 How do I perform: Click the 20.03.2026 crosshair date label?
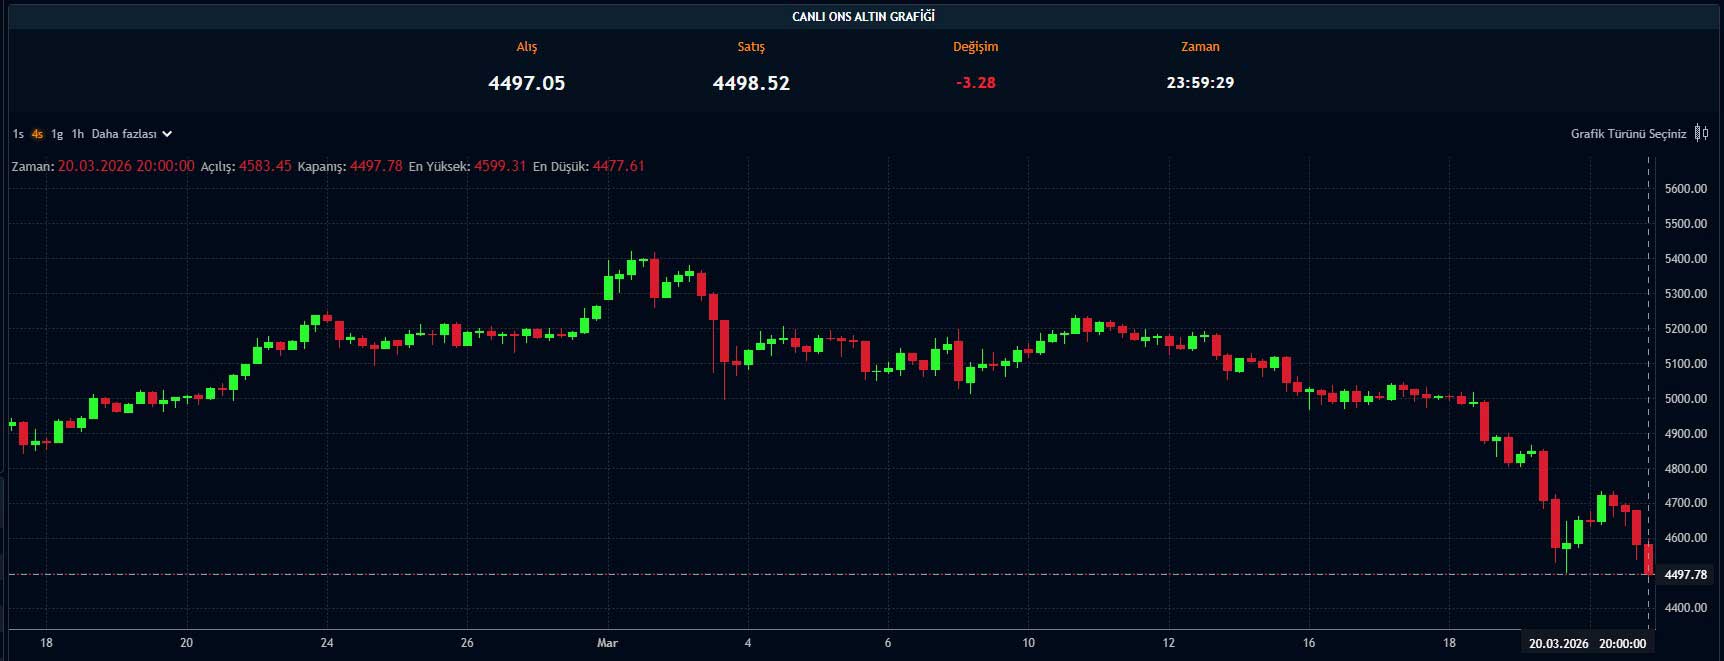coord(1558,644)
